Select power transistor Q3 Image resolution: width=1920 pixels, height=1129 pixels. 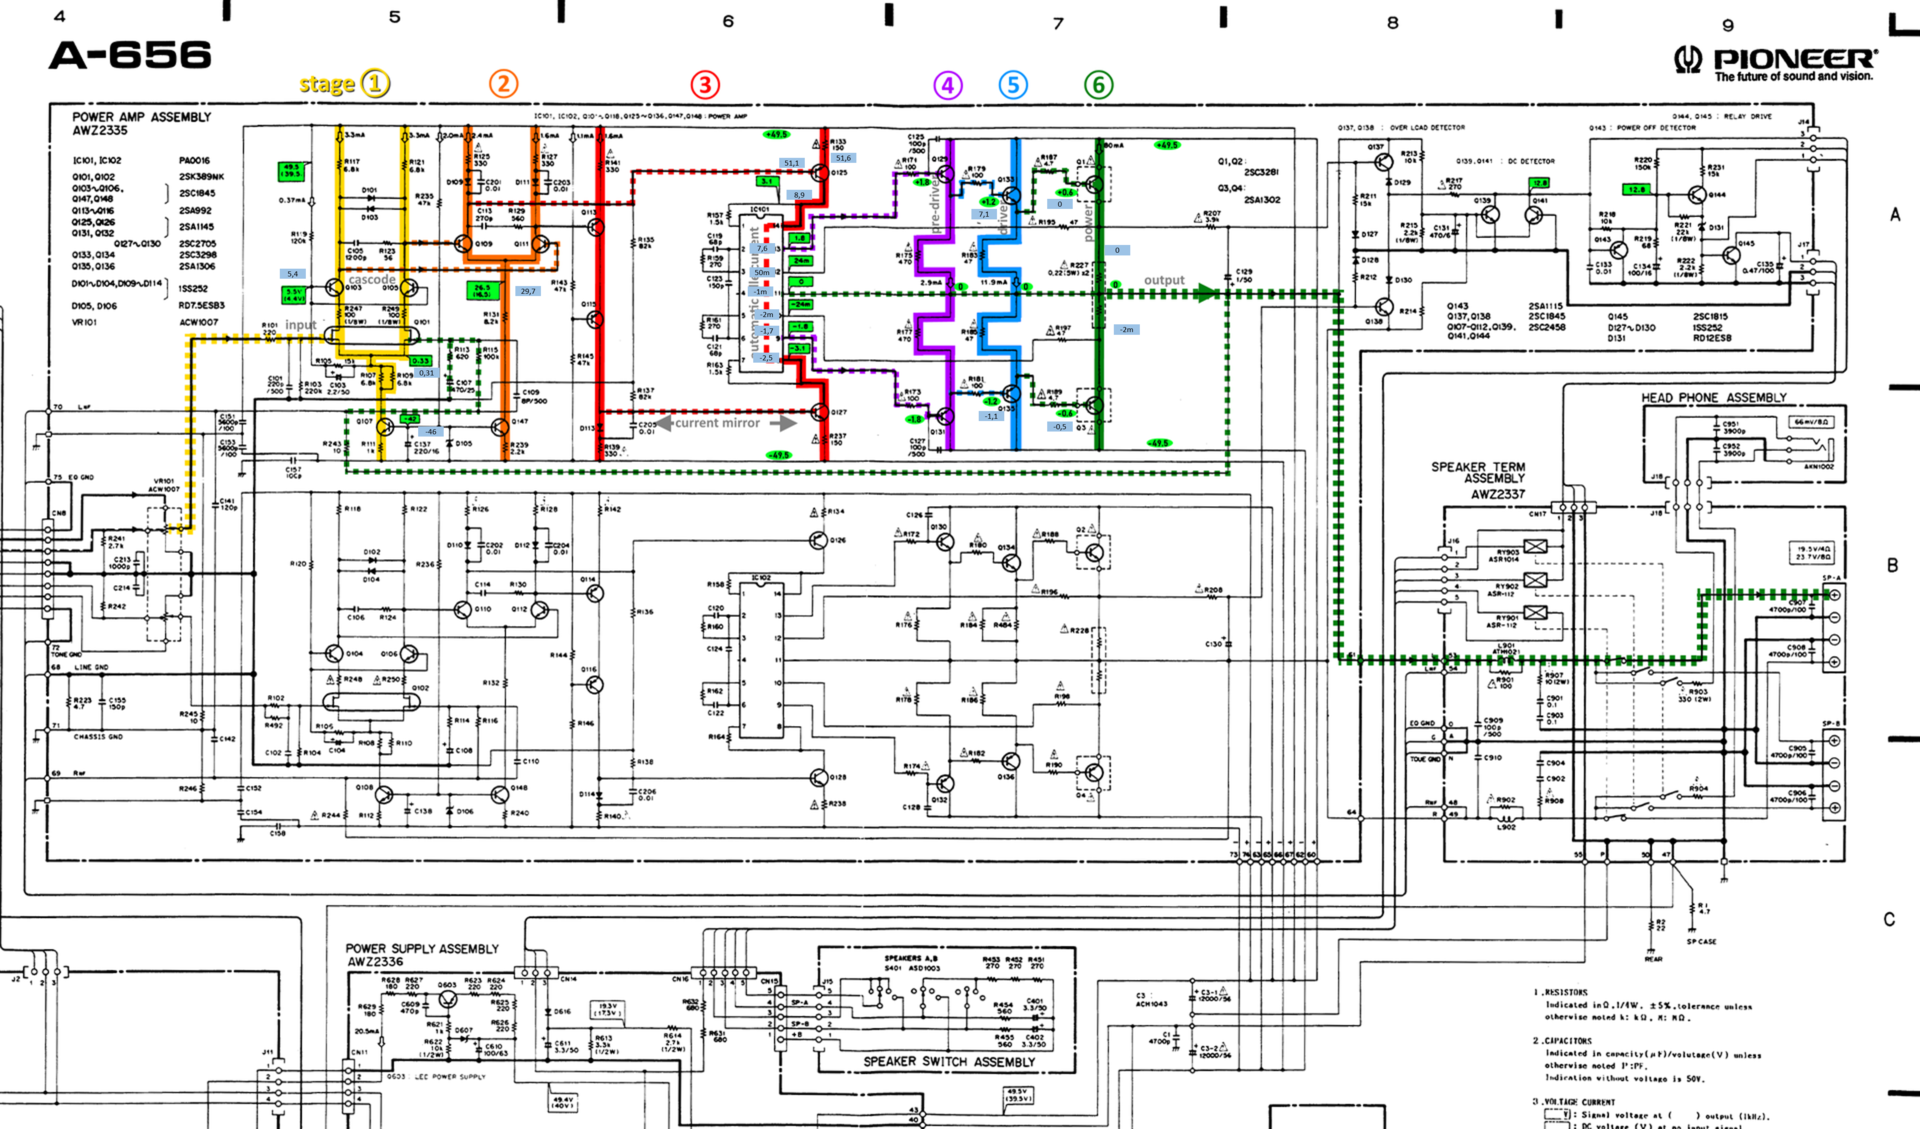1095,405
